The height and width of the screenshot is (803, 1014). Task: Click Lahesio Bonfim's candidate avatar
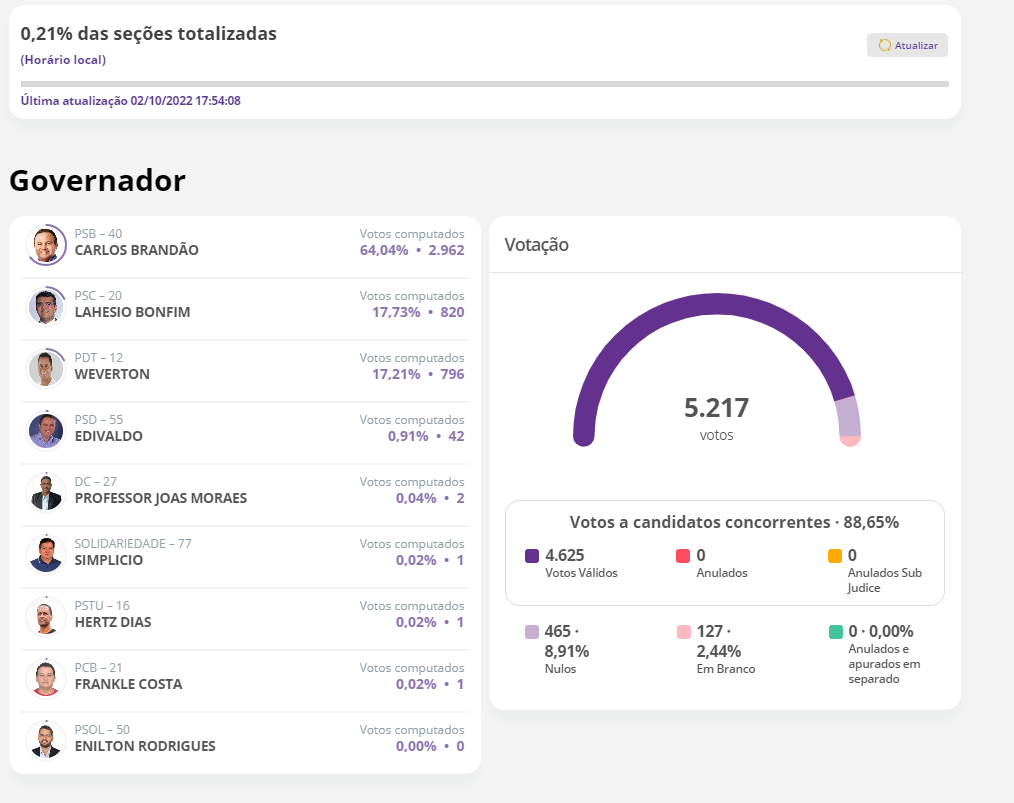tap(46, 306)
